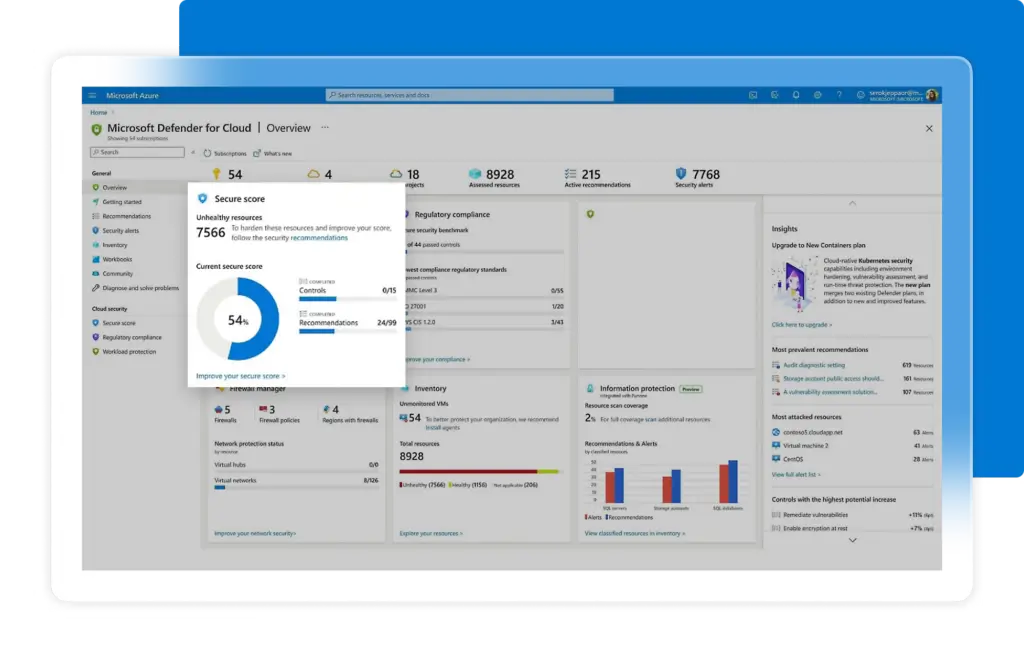Click the green shield icon in the empty card

pos(590,214)
